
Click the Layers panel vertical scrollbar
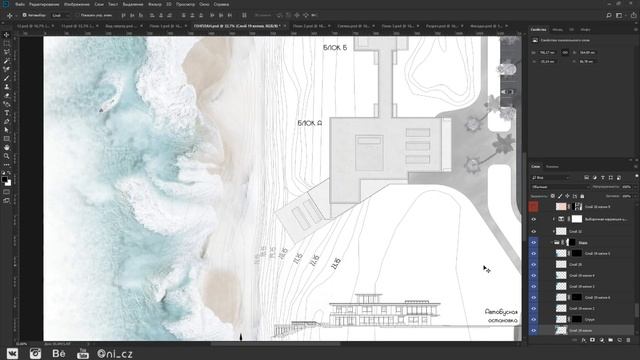[637, 310]
